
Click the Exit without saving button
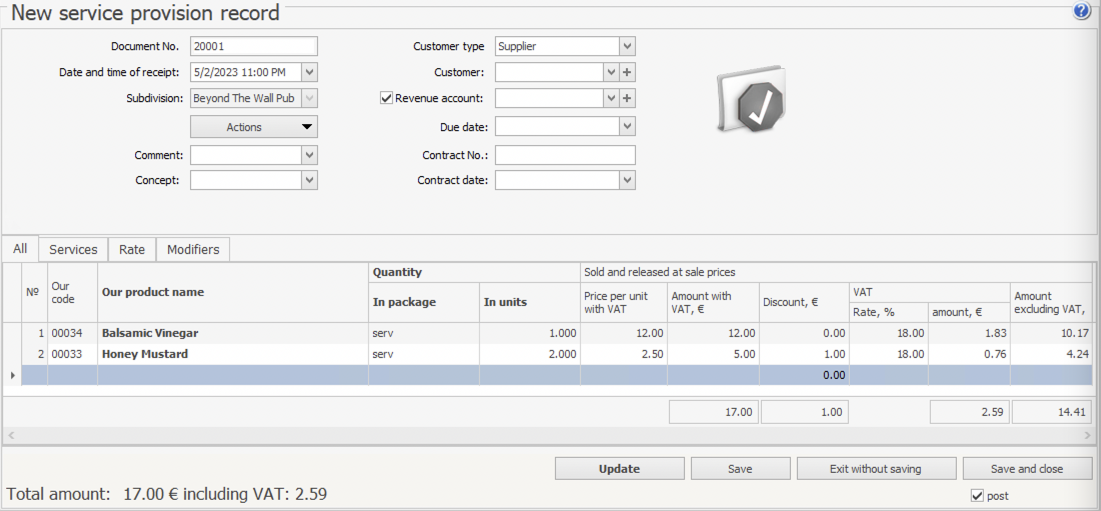coord(875,468)
